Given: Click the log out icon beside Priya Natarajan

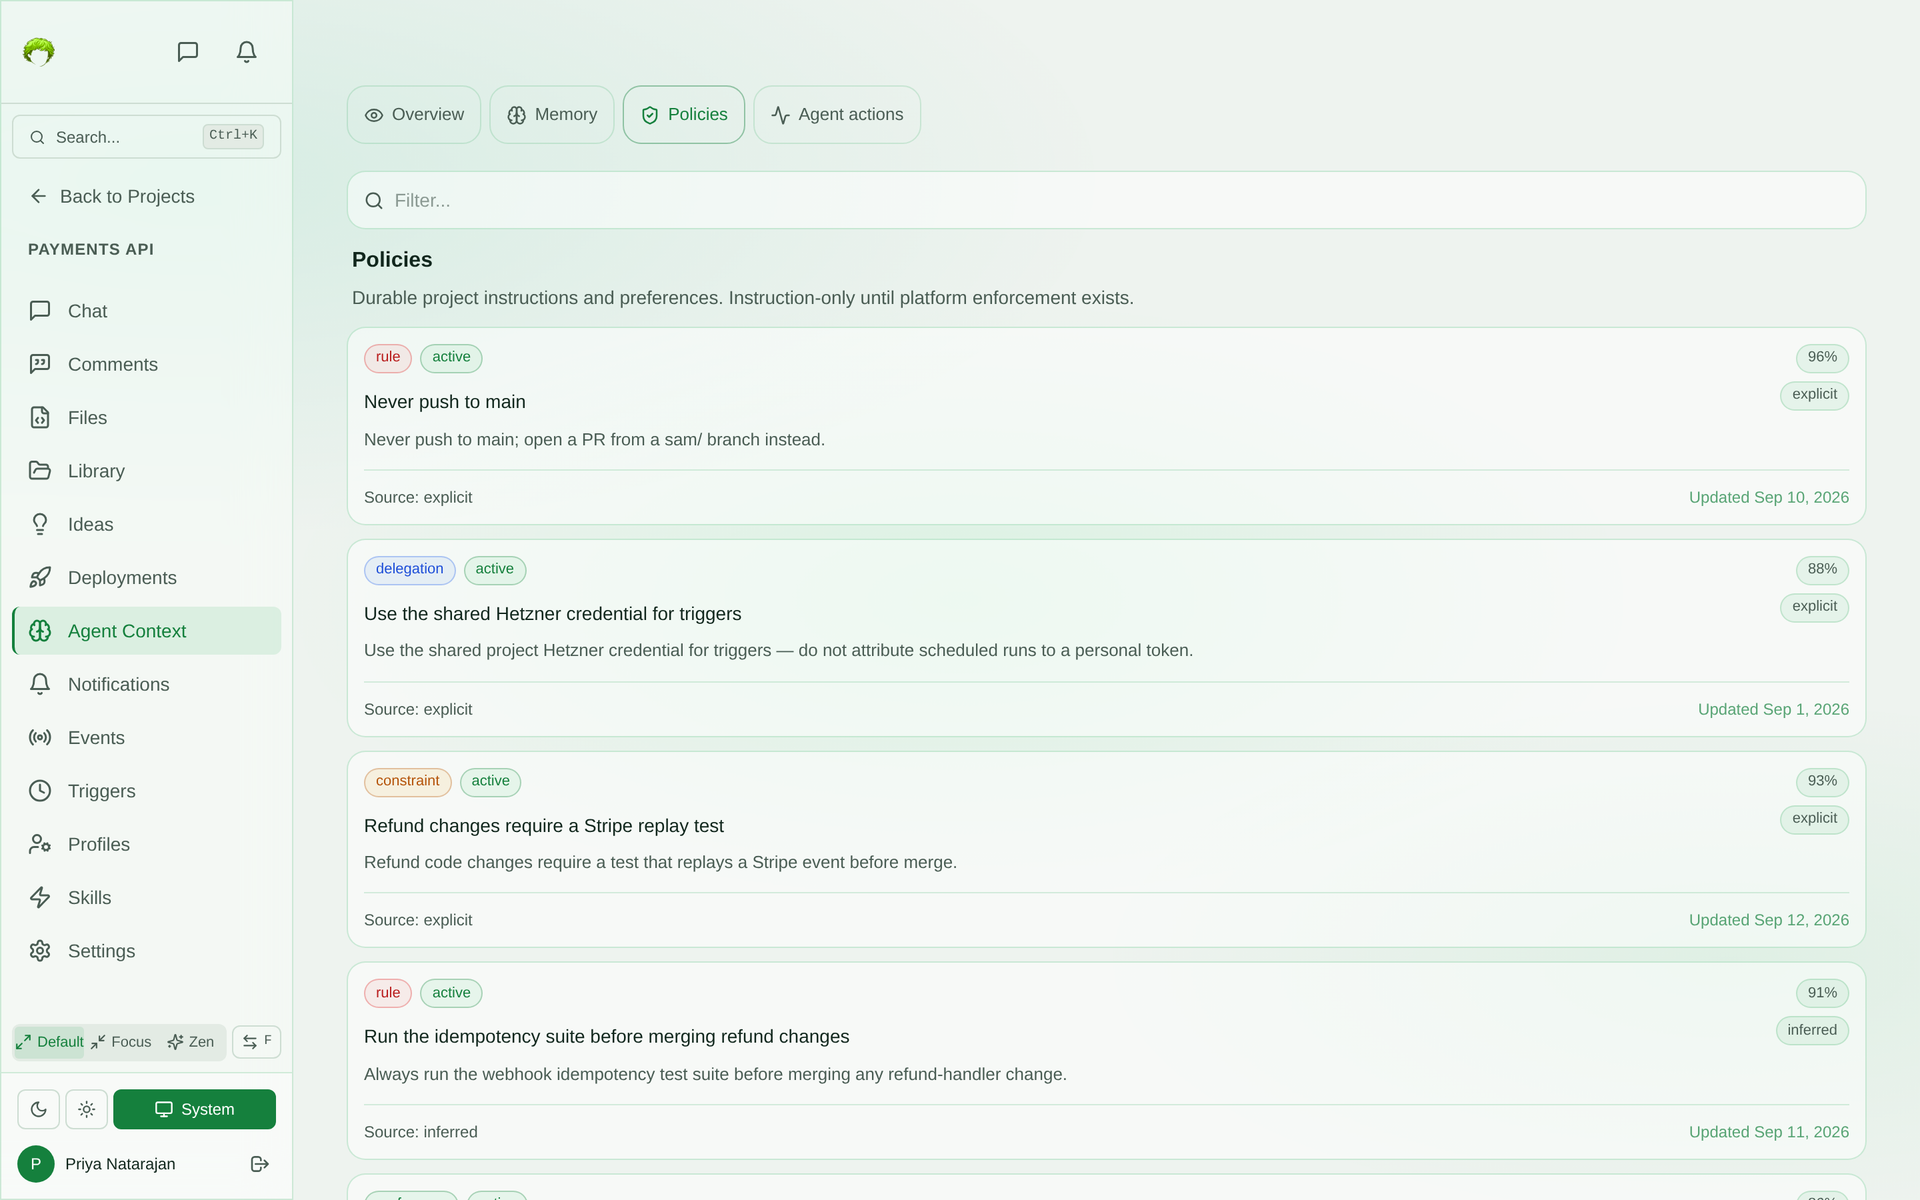Looking at the screenshot, I should 260,1164.
